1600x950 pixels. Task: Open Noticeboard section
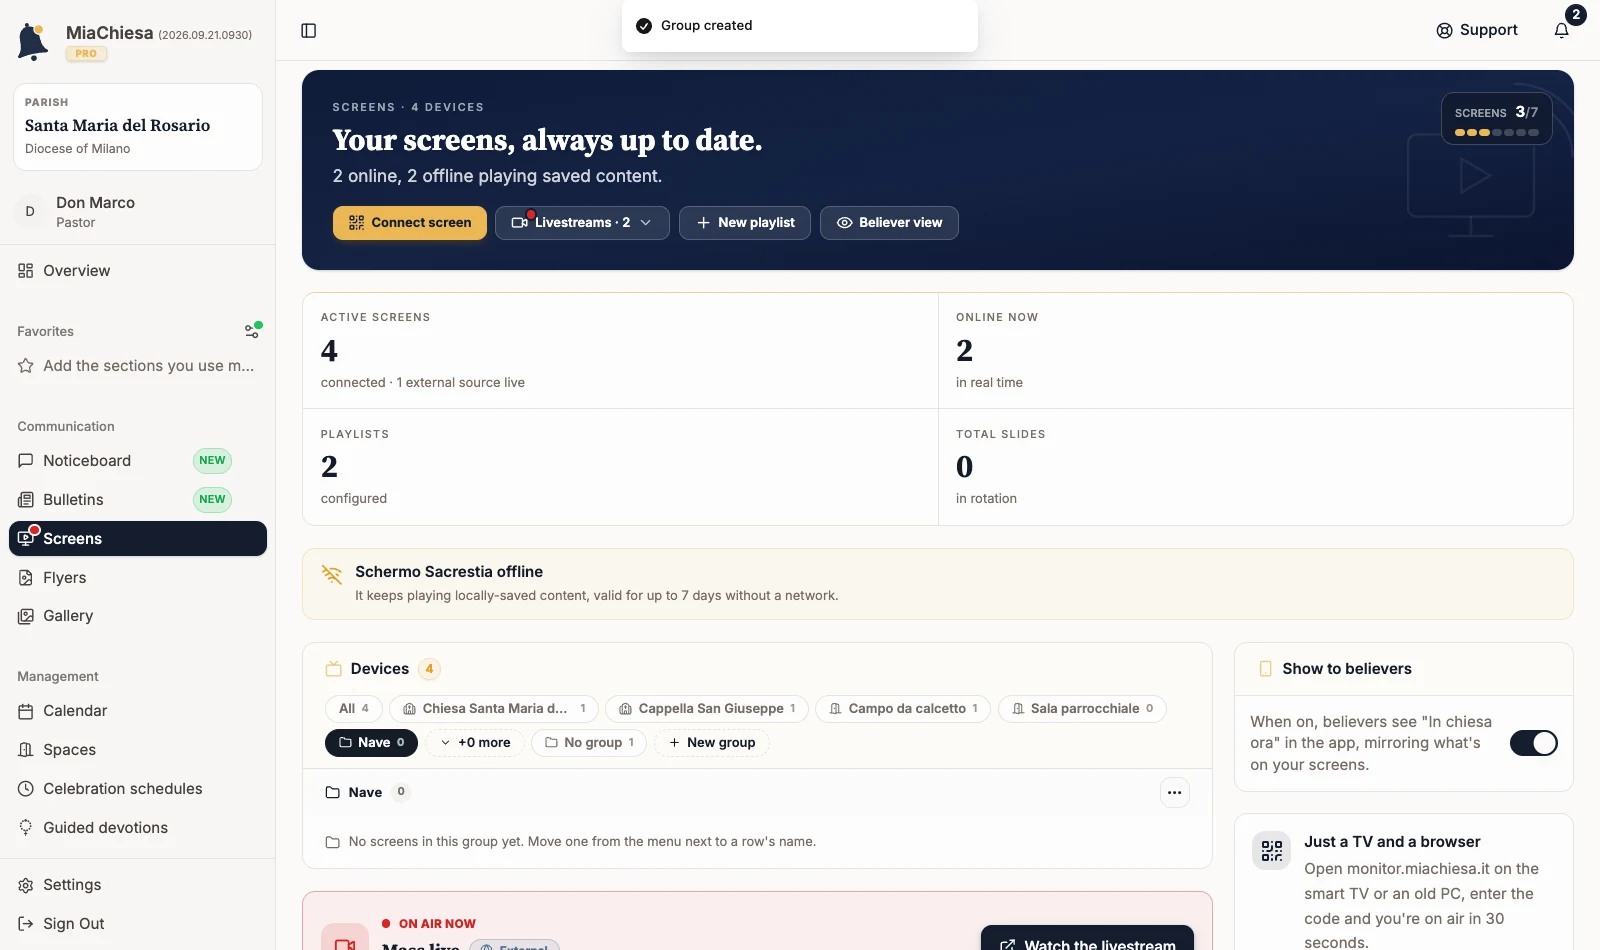click(138, 461)
